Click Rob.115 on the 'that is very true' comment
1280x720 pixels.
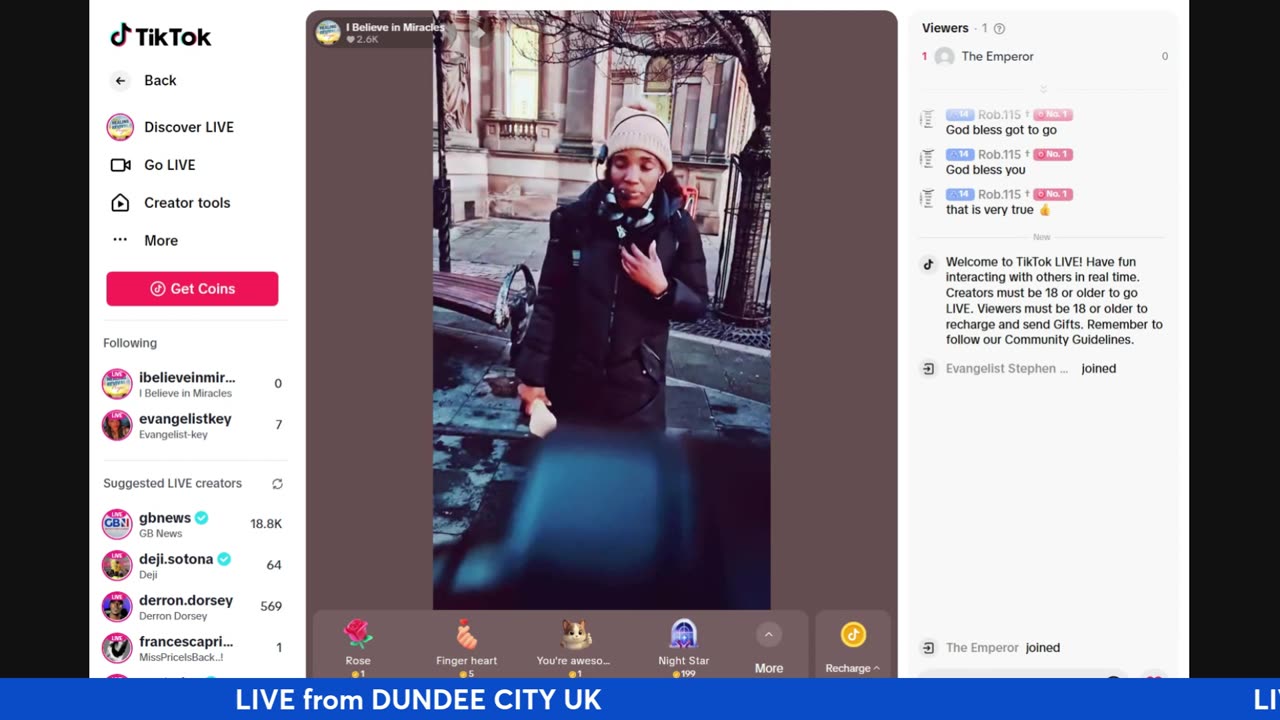point(1000,195)
